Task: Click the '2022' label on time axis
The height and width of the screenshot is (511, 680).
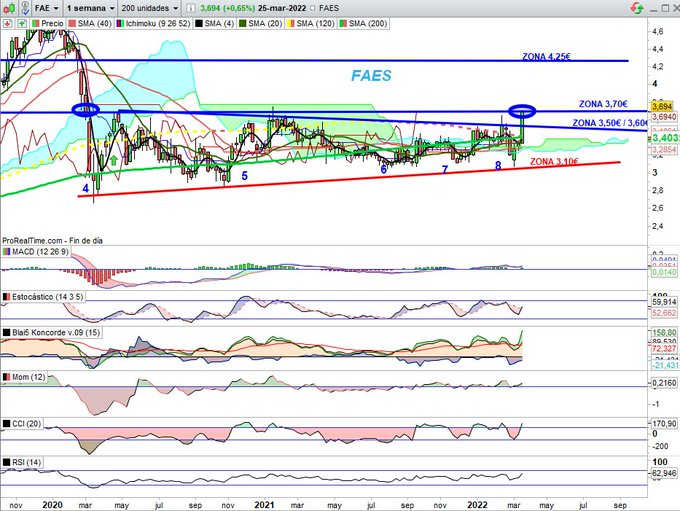Action: (x=477, y=505)
